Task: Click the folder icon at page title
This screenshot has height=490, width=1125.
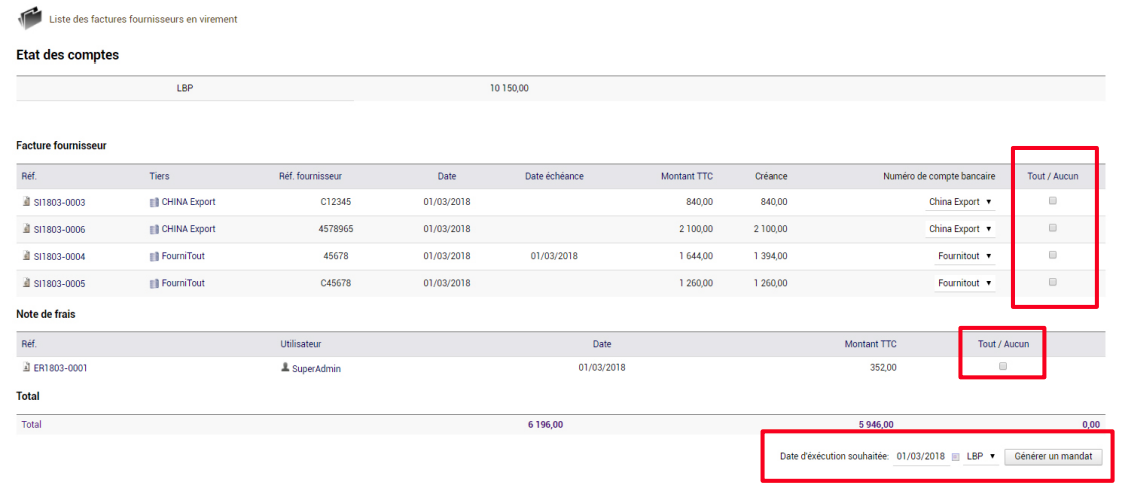Action: point(29,18)
